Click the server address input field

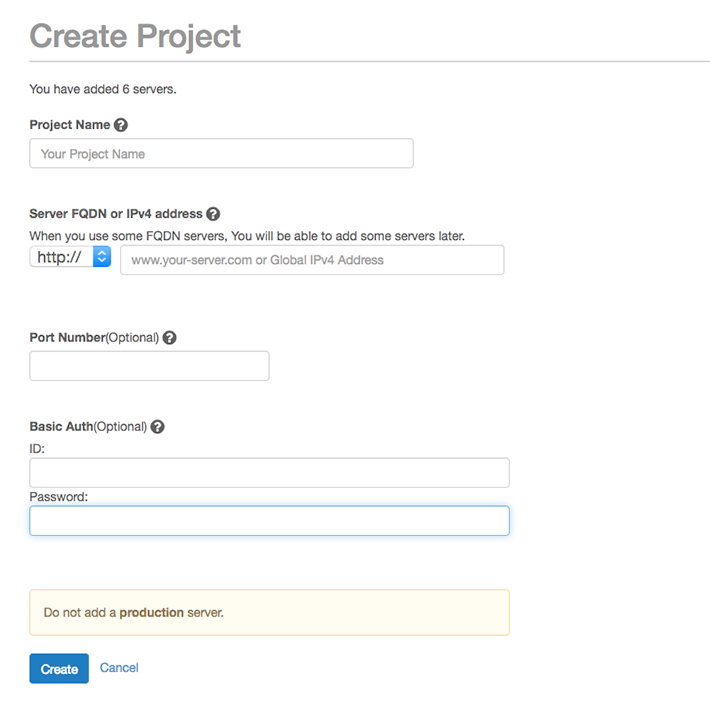(x=312, y=260)
